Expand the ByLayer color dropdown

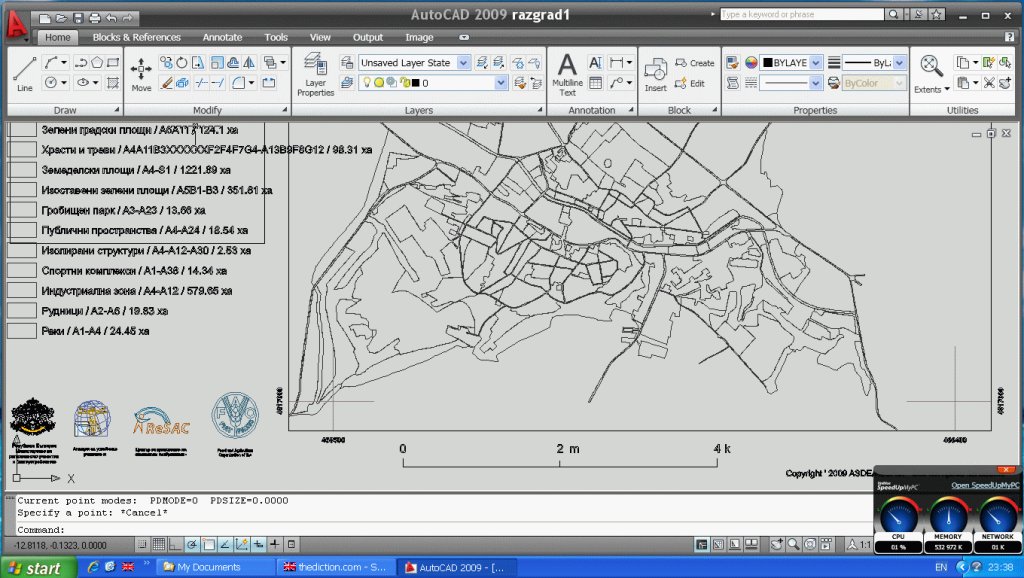[x=815, y=62]
